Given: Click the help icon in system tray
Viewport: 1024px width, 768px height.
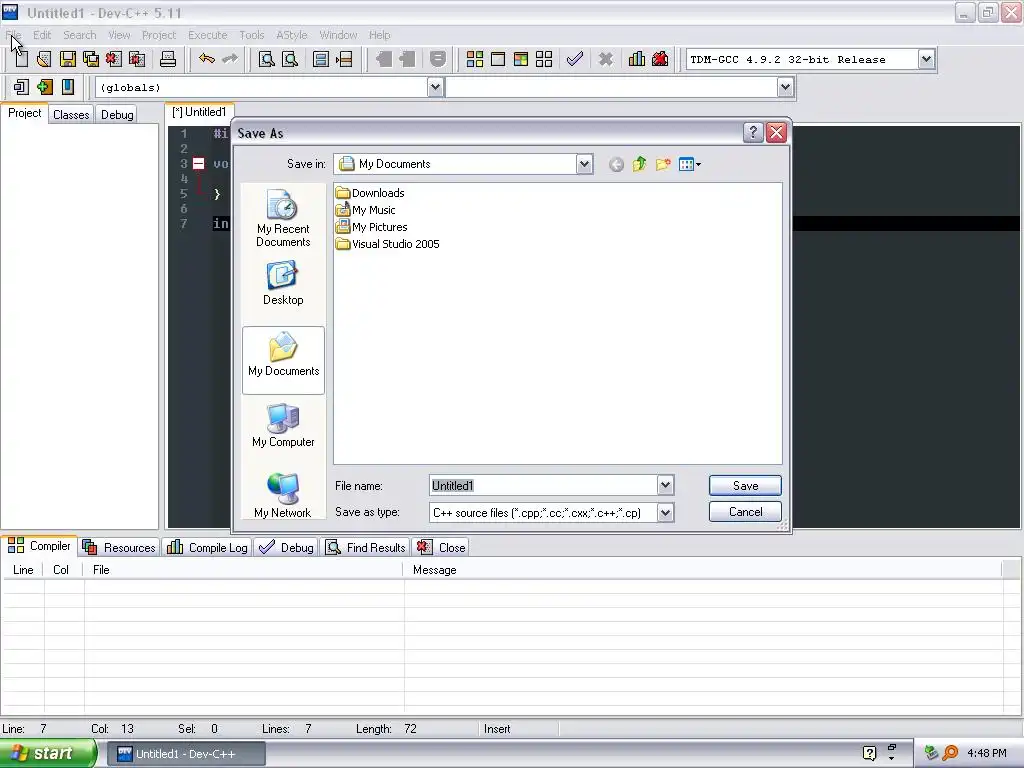Looking at the screenshot, I should 869,754.
